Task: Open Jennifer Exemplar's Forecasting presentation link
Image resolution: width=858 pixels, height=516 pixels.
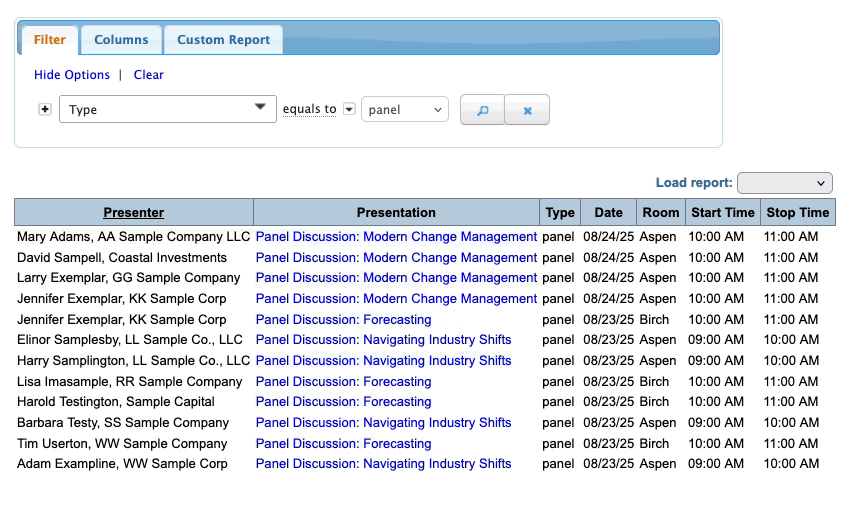Action: click(x=343, y=320)
